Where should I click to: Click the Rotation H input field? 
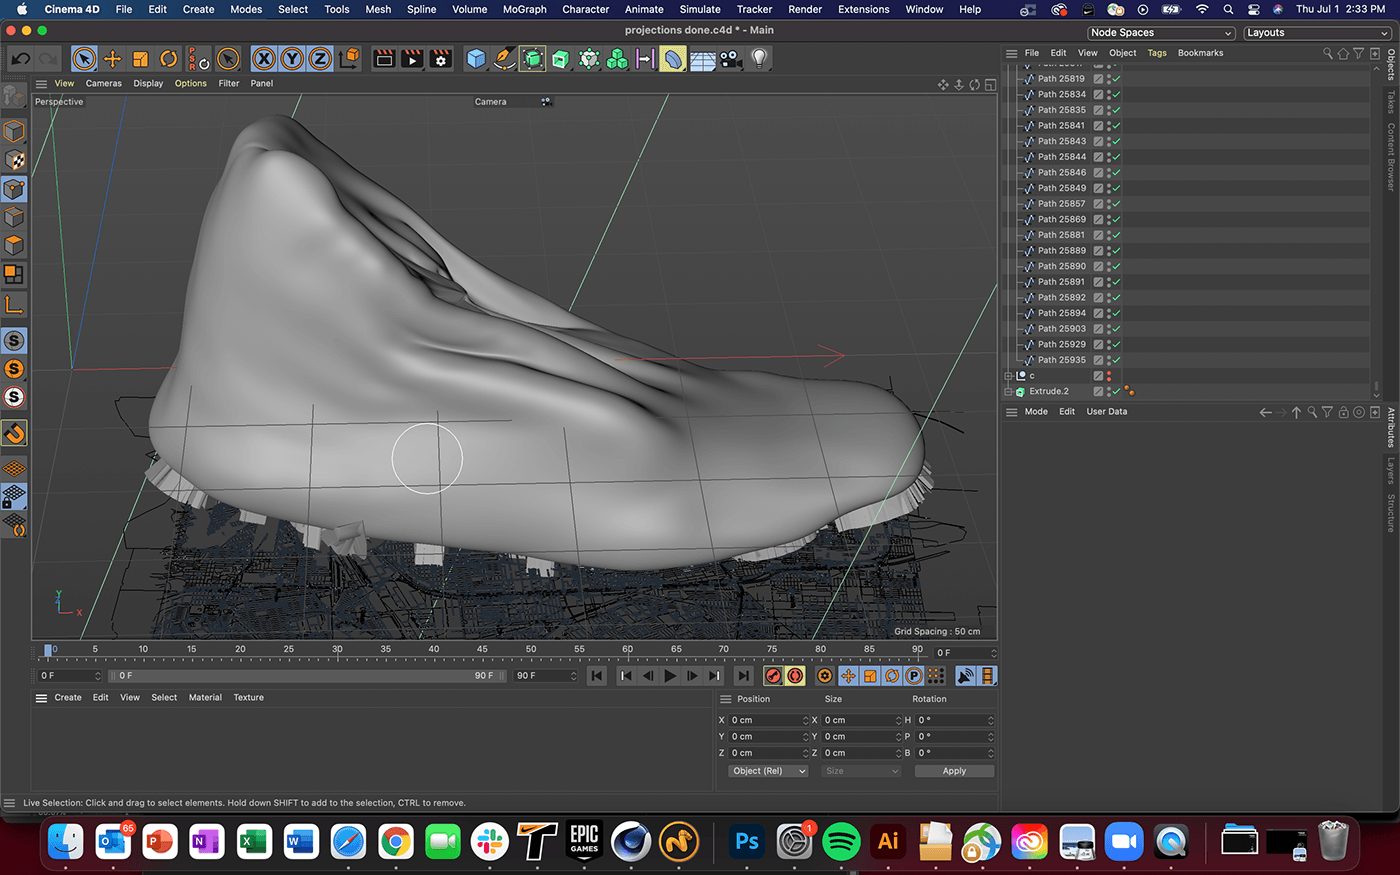point(955,721)
